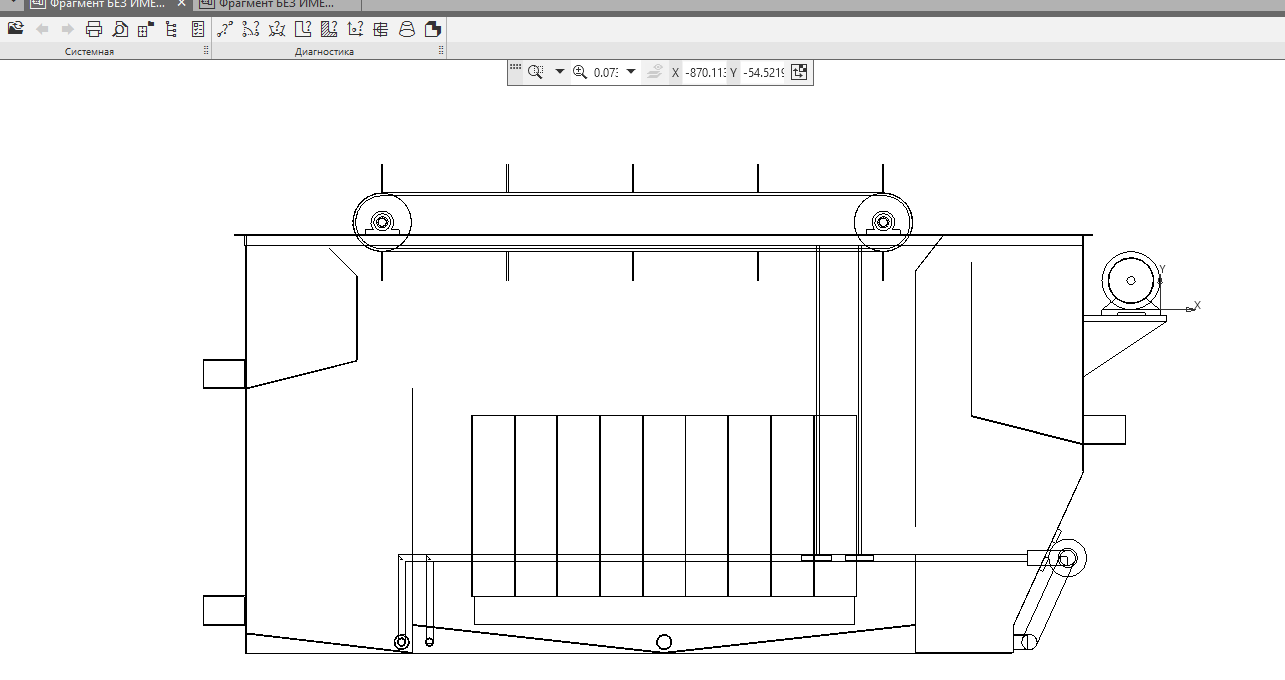Measure angle between lines tool
1285x680 pixels.
277,29
